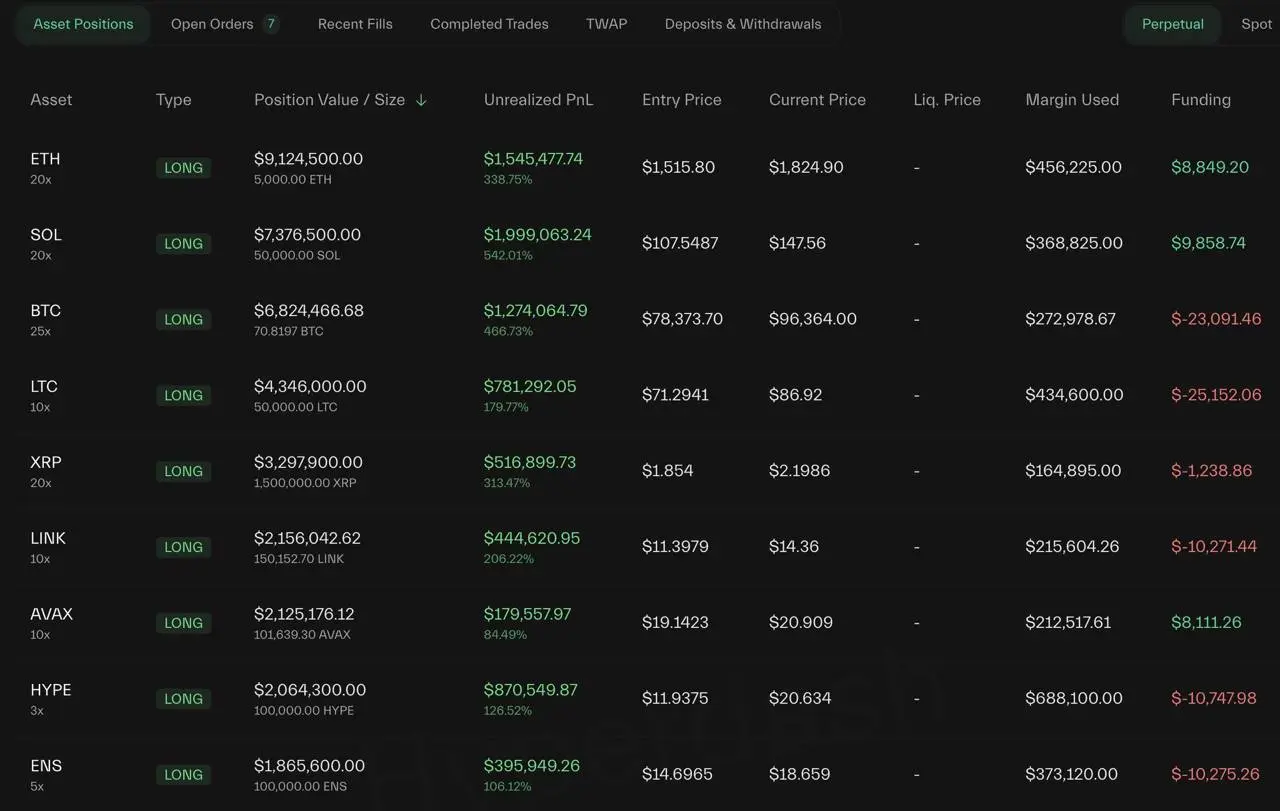
Task: Click ETH unrealized PnL $1,545,477.74
Action: point(533,159)
